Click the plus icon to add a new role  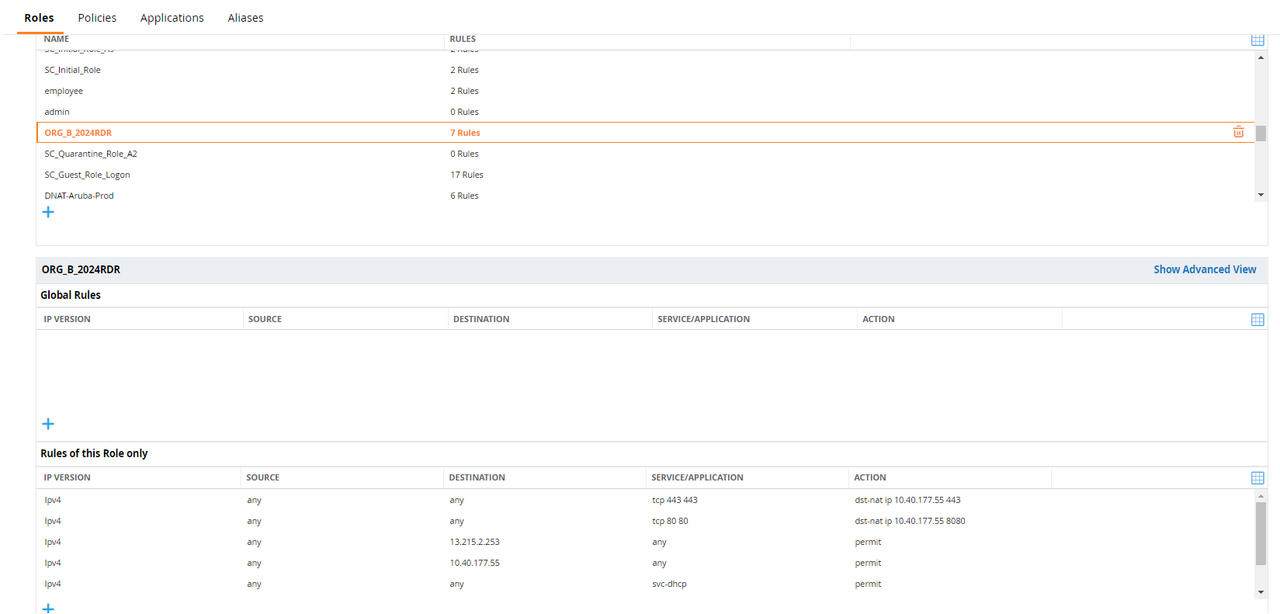pyautogui.click(x=48, y=212)
